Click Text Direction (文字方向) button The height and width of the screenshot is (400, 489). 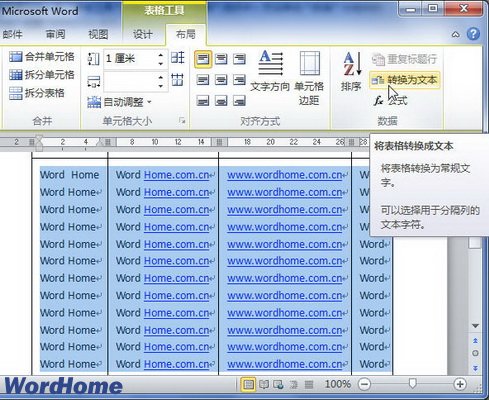point(270,71)
